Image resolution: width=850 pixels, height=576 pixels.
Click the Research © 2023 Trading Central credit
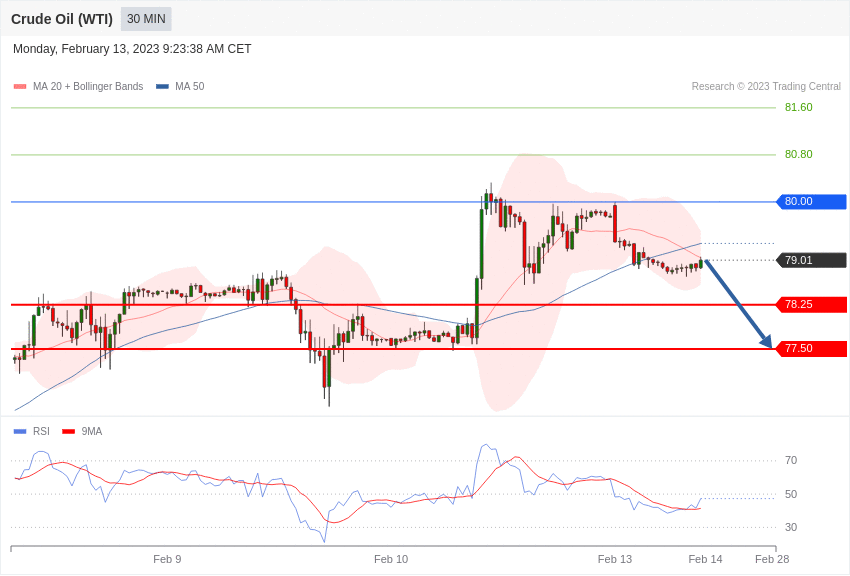(766, 86)
